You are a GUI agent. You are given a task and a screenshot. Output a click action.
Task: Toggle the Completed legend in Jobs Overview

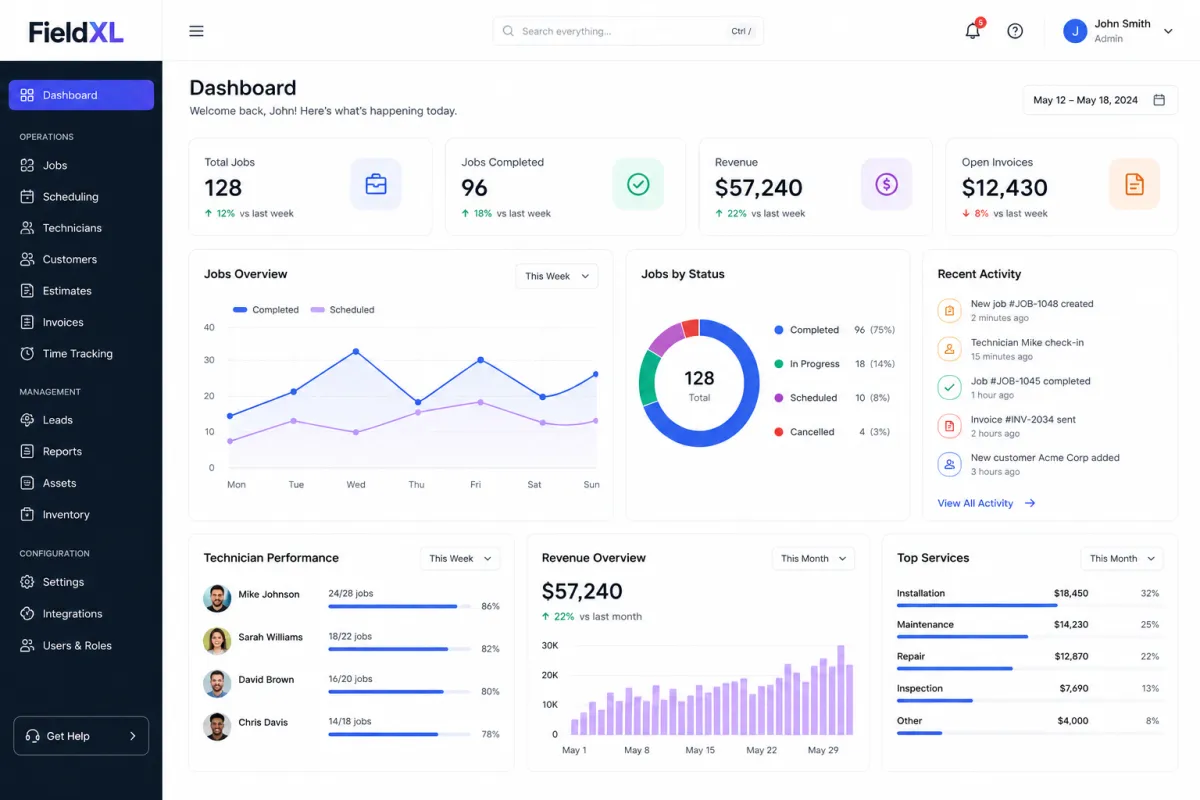(265, 310)
